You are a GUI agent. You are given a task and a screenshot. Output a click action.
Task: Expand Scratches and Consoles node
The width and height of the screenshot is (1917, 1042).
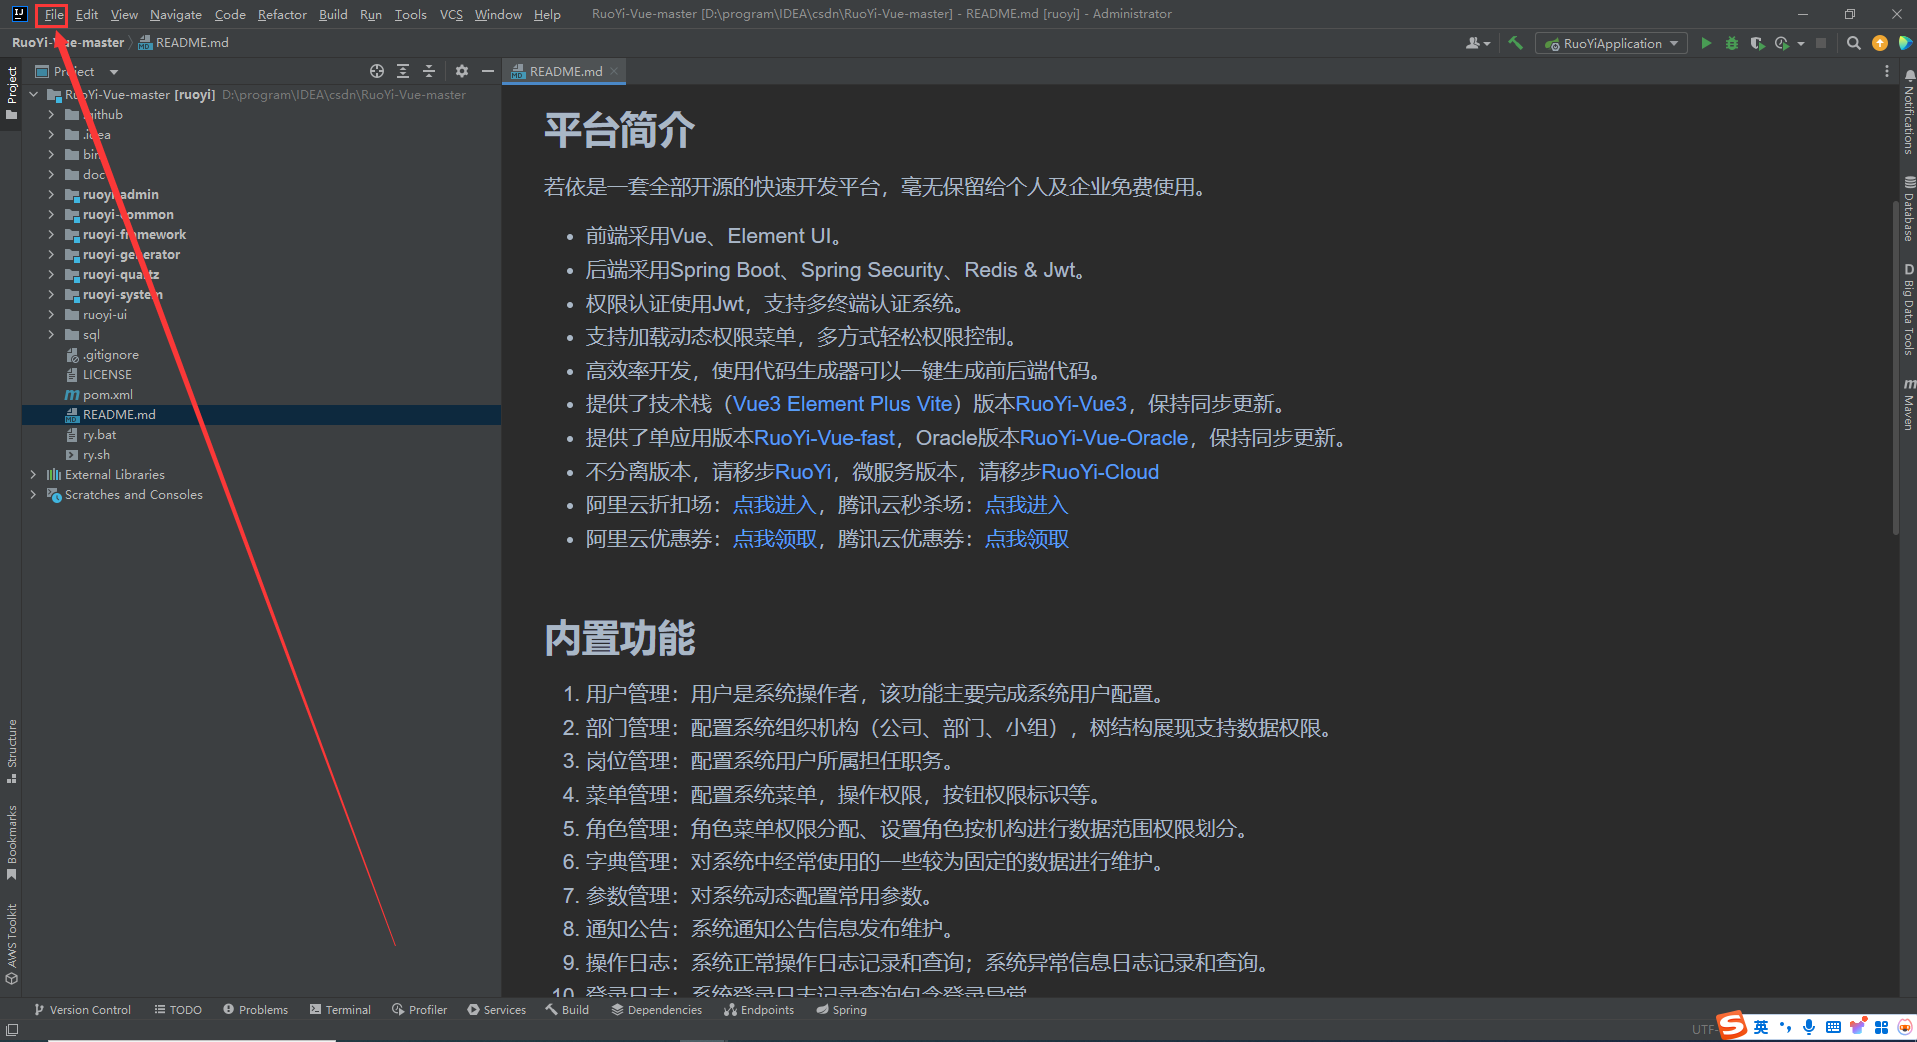click(34, 494)
